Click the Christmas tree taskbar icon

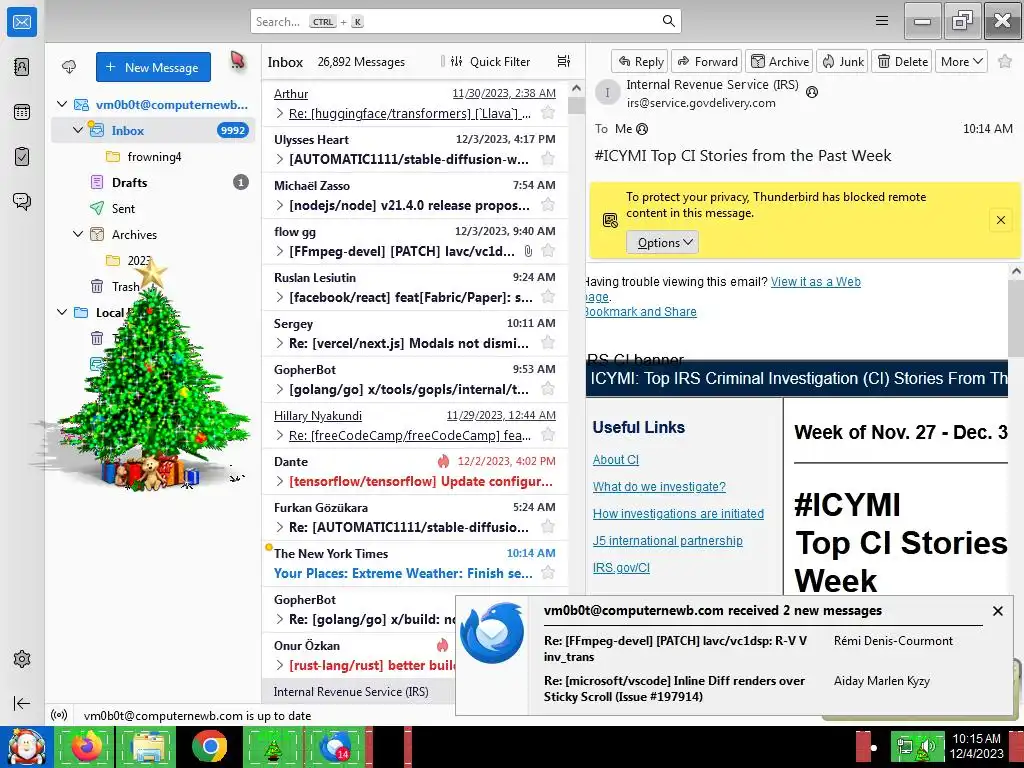click(x=272, y=746)
